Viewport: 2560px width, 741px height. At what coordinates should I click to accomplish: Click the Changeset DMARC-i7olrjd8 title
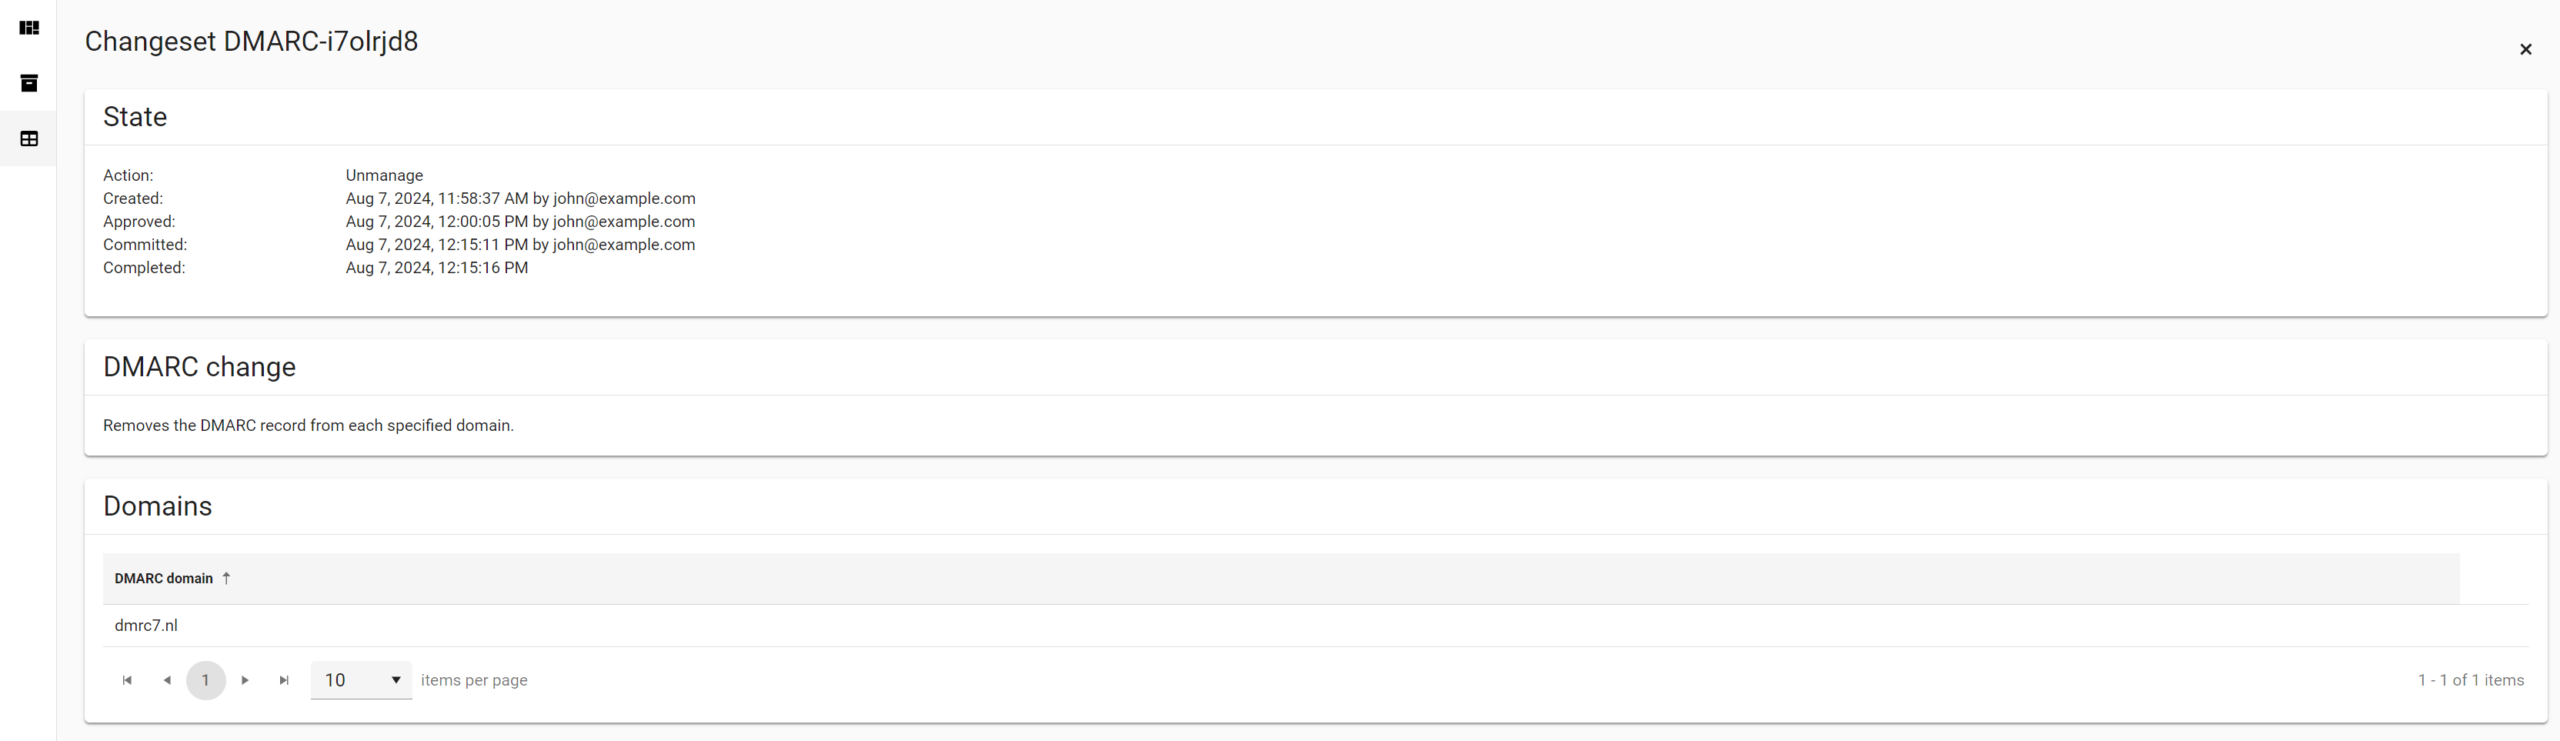click(251, 41)
